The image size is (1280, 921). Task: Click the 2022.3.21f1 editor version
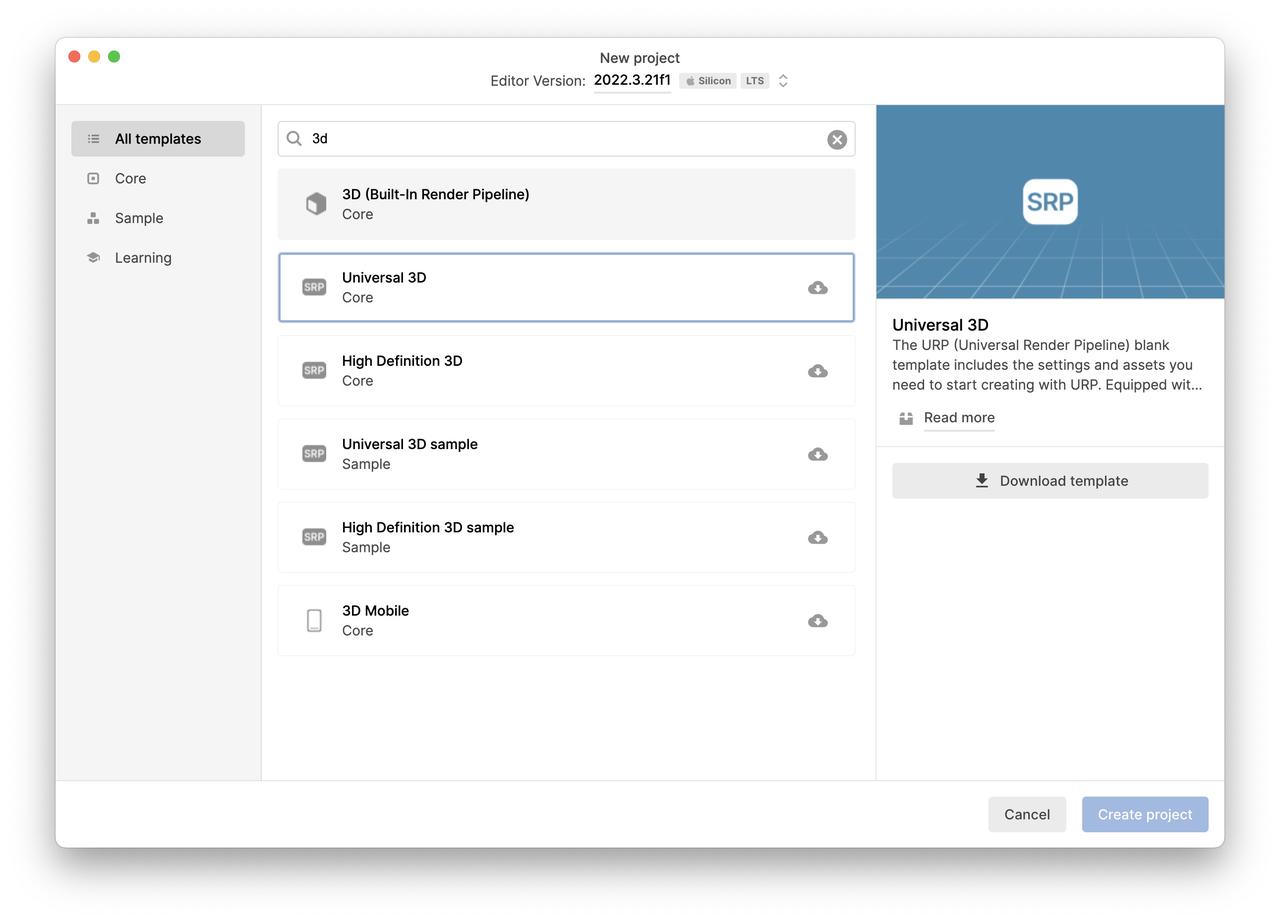tap(632, 81)
